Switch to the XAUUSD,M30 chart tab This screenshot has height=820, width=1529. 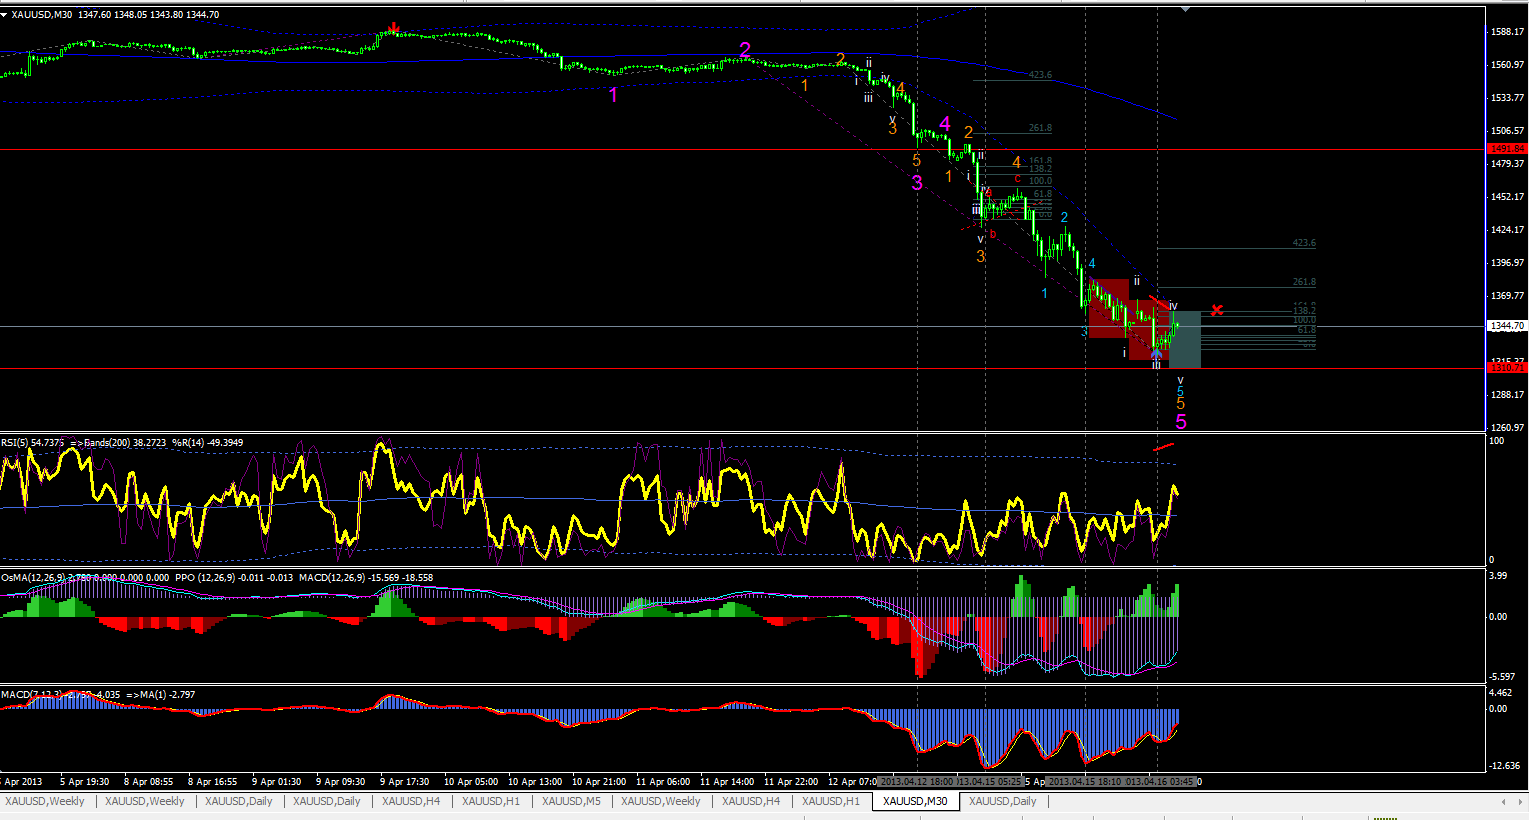[915, 801]
